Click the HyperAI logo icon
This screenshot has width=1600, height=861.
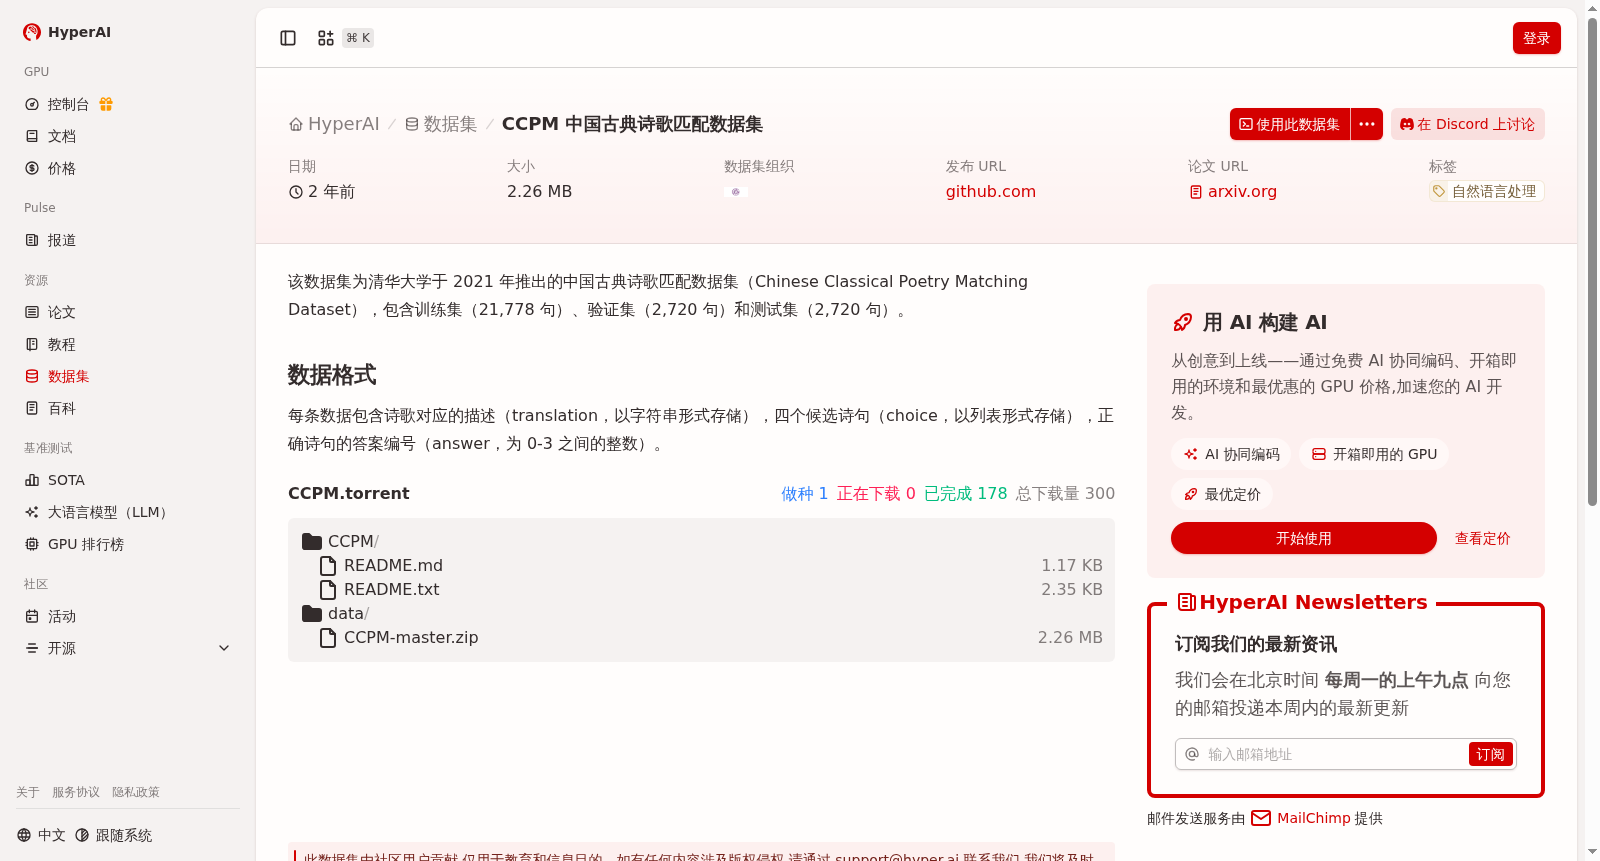32,32
